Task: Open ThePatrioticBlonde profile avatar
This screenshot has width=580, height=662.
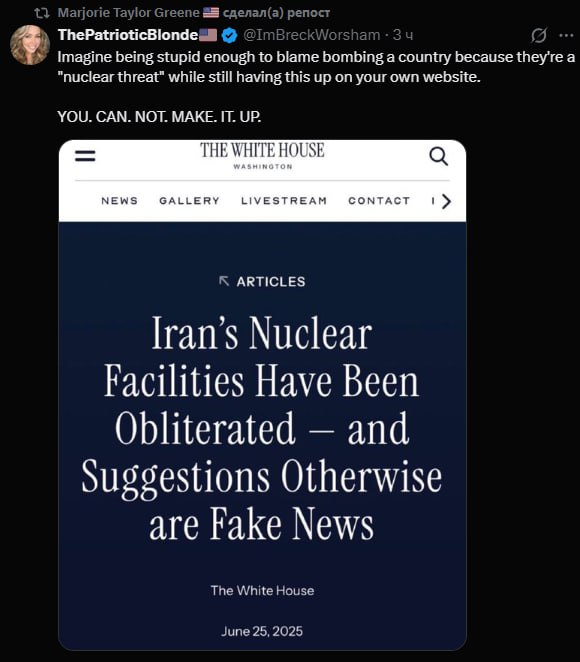Action: pyautogui.click(x=30, y=44)
